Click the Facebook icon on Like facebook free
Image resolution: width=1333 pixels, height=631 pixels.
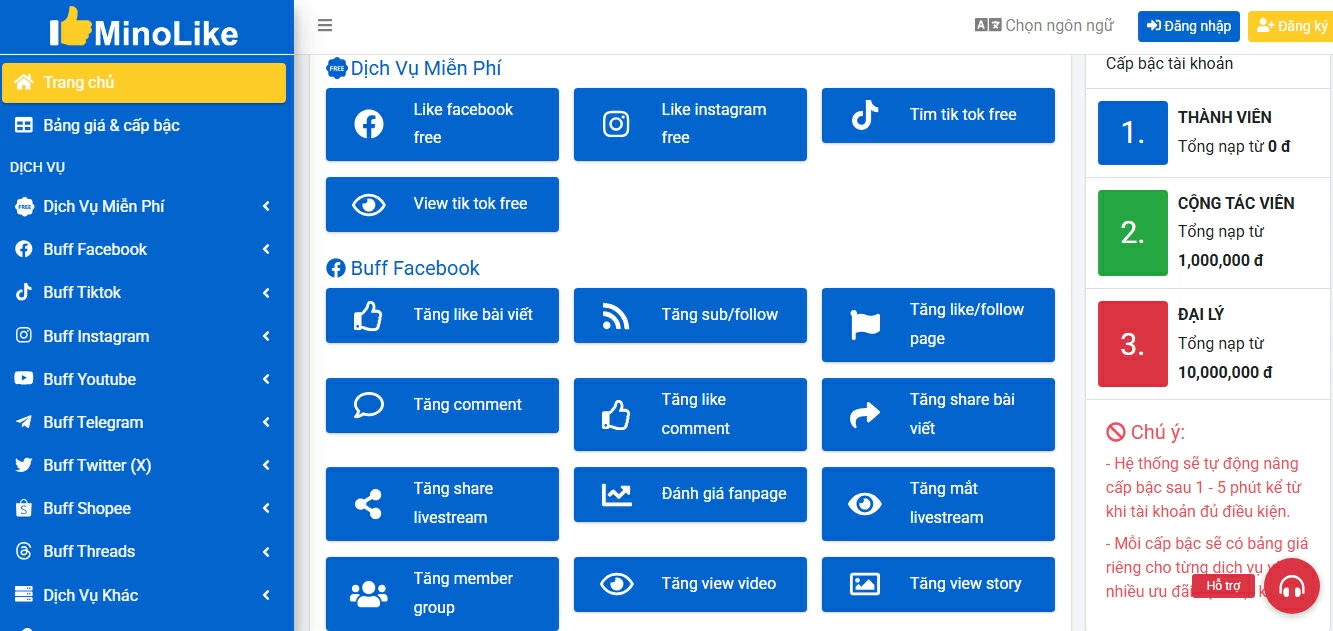coord(369,124)
